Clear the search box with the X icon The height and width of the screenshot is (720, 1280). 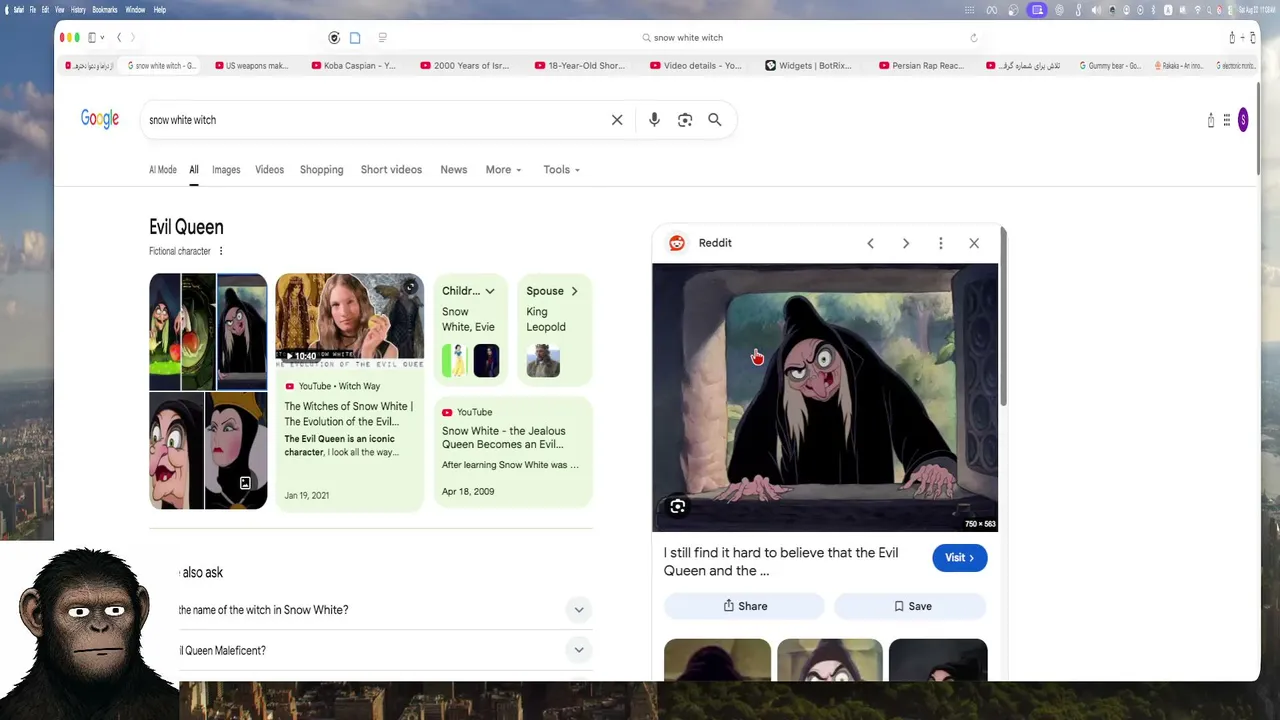click(617, 120)
